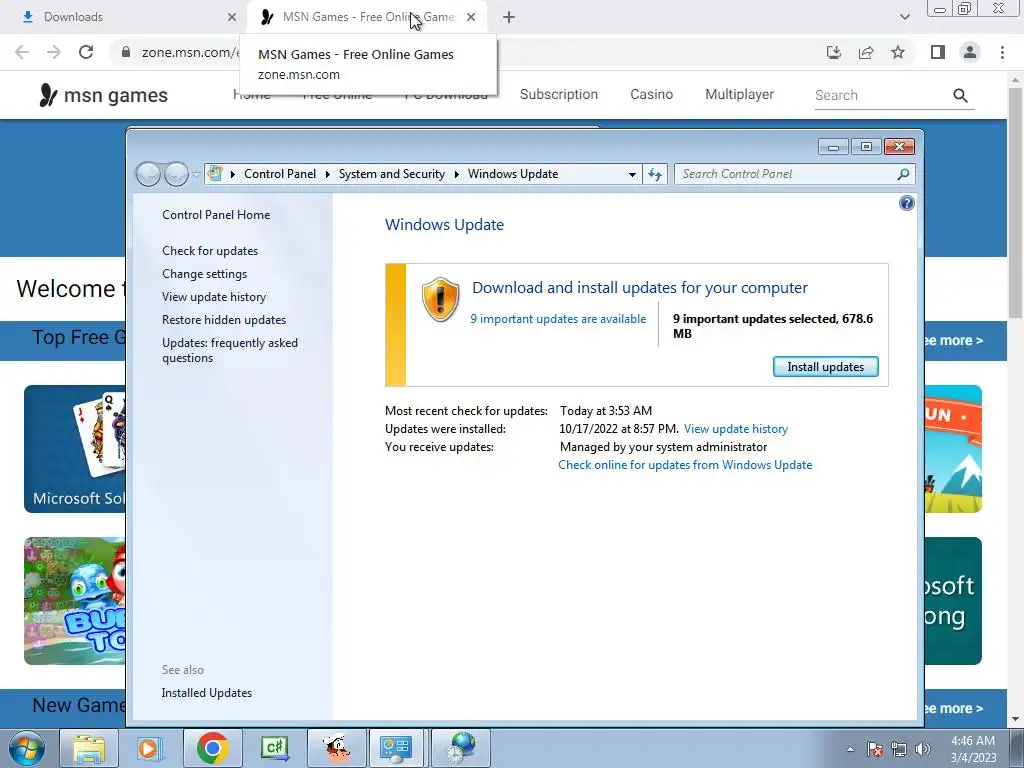Click the msn games logo
Image resolution: width=1024 pixels, height=768 pixels.
103,95
